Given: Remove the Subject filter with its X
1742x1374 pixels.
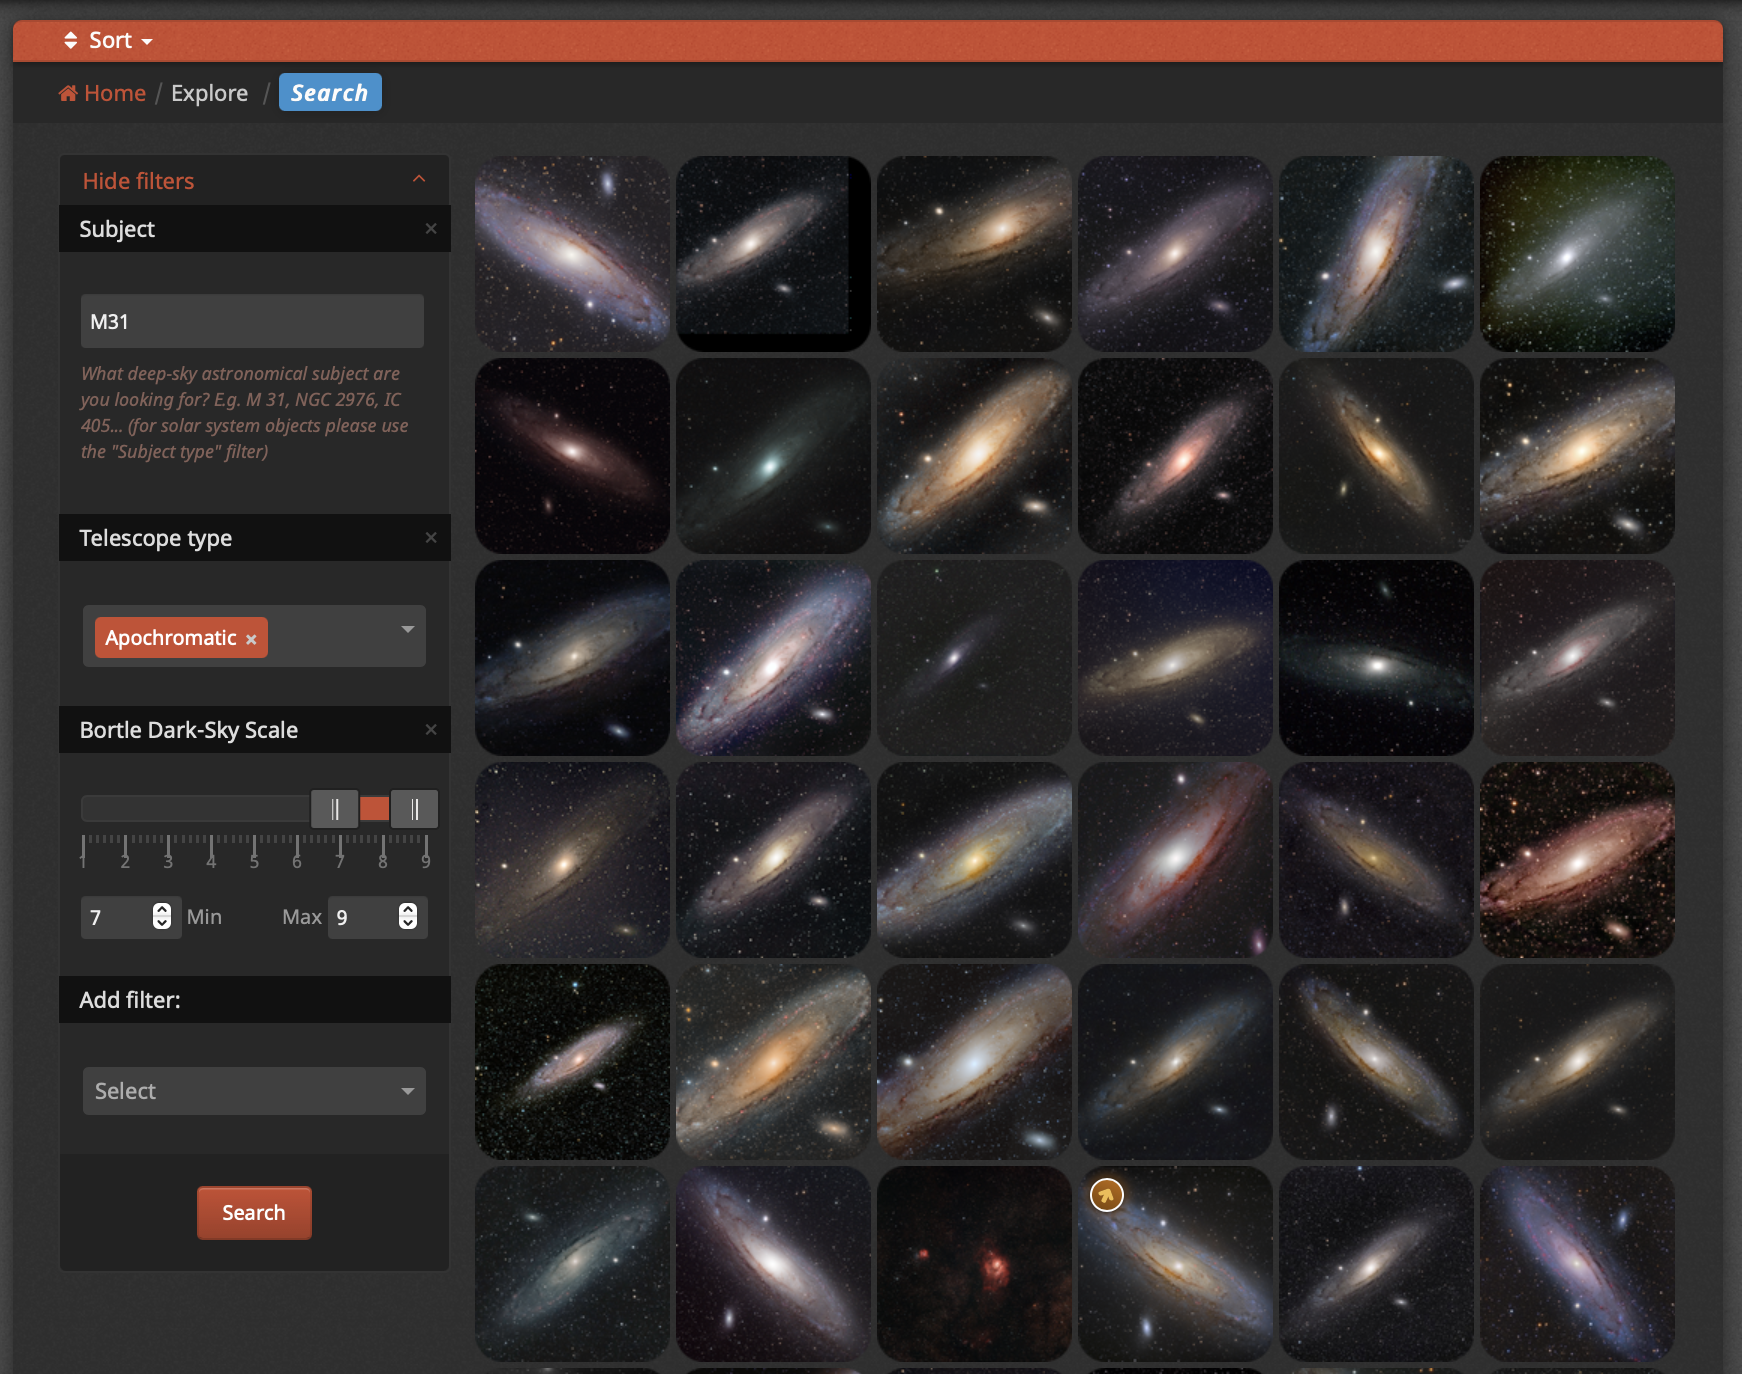Looking at the screenshot, I should click(431, 229).
